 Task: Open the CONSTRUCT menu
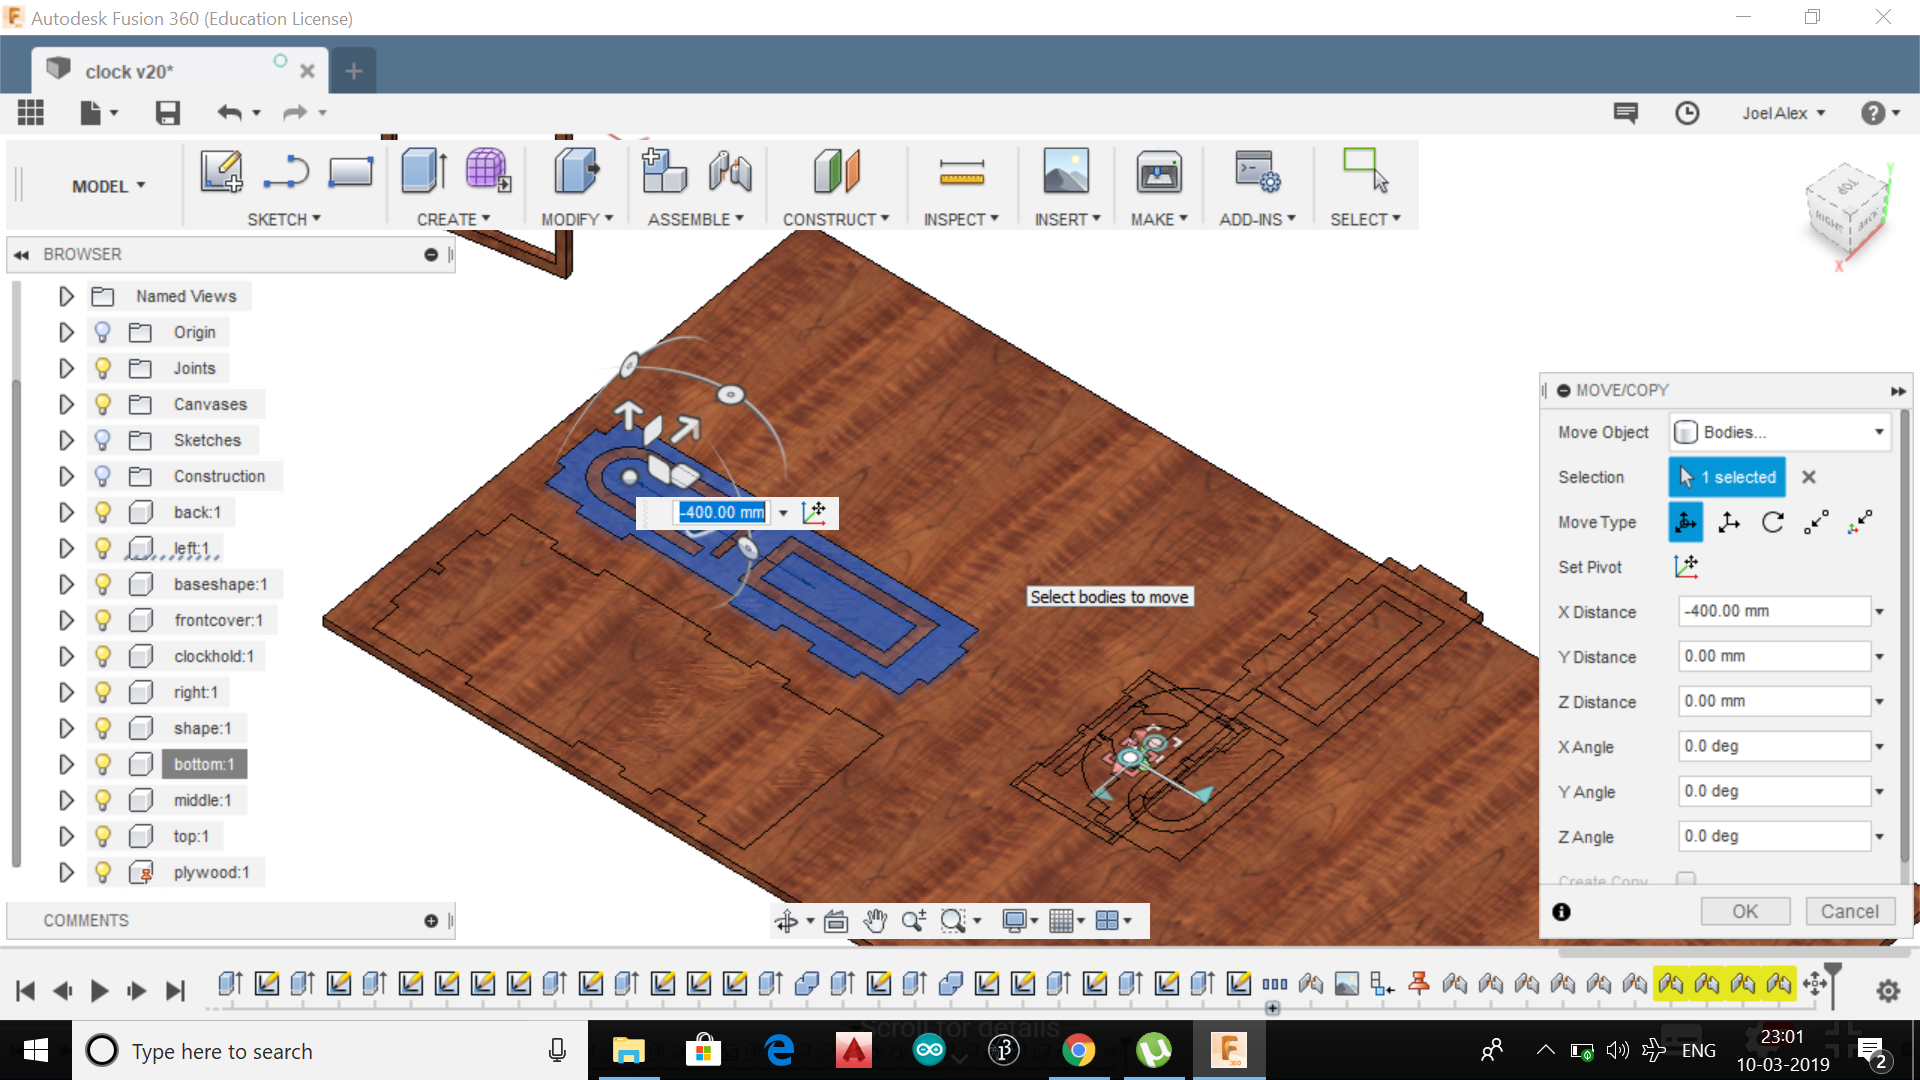coord(835,219)
